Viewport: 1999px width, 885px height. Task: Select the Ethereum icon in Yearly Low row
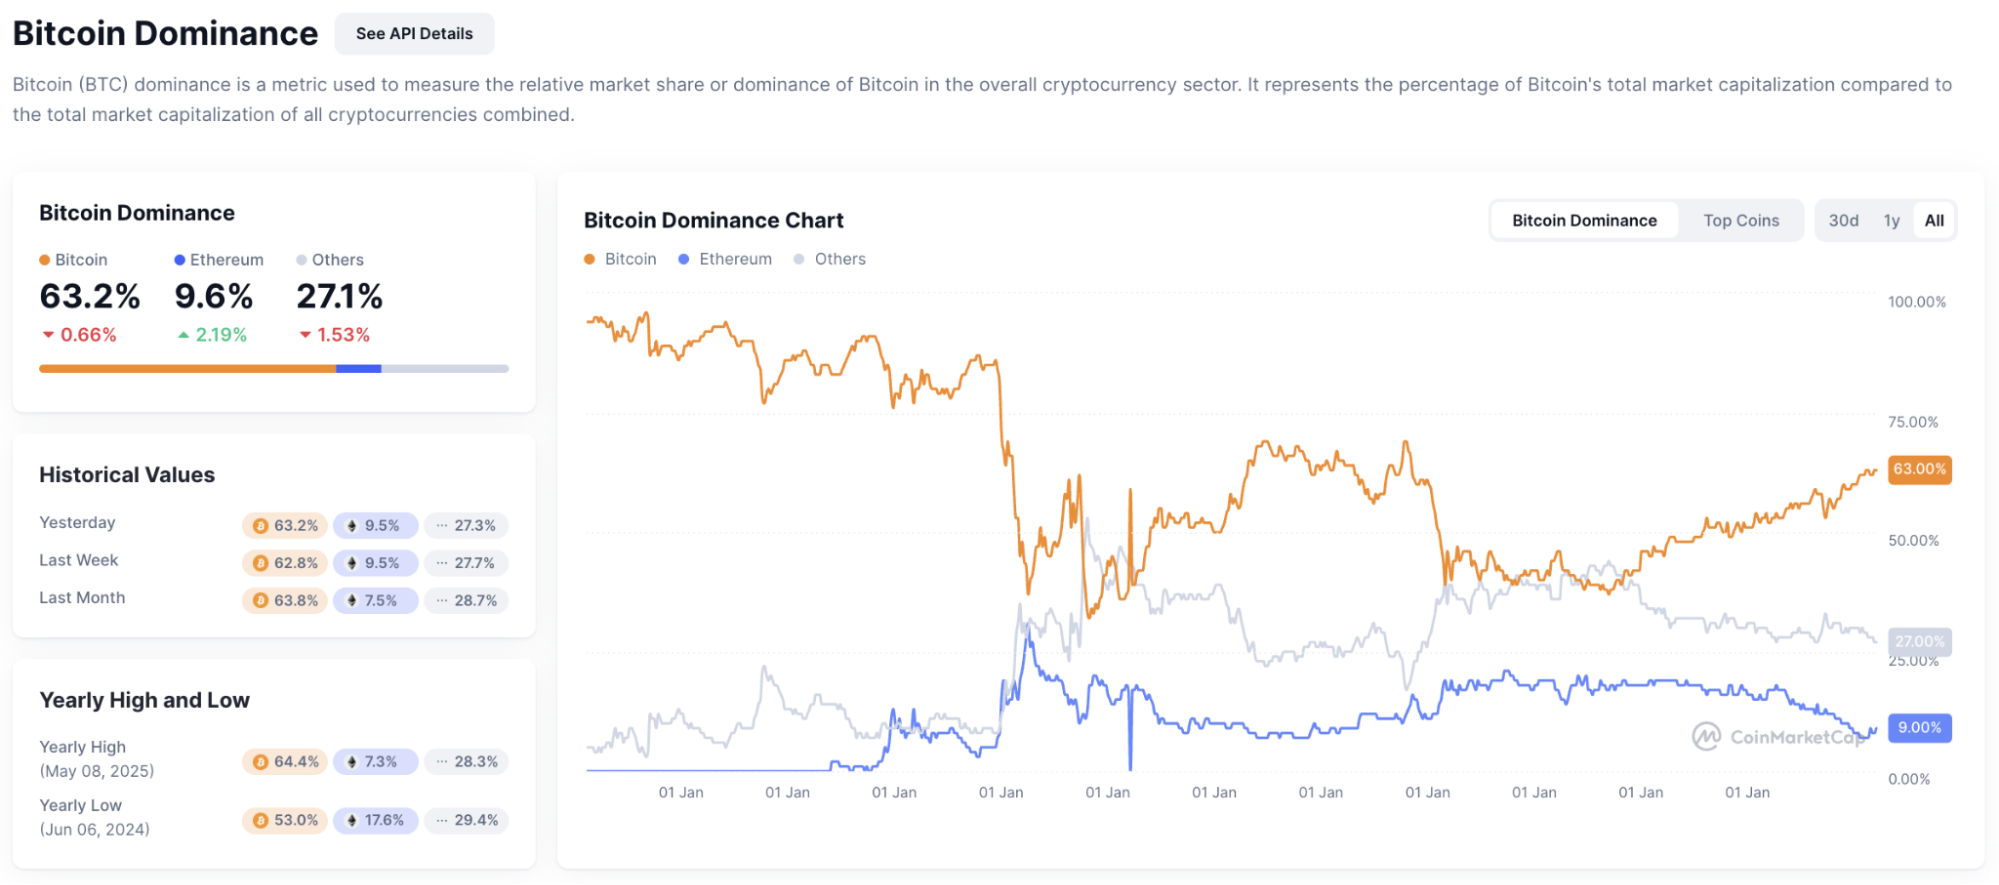pyautogui.click(x=351, y=820)
